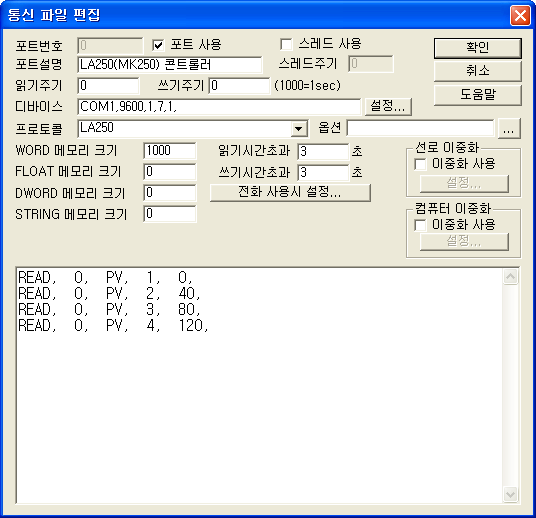Expand the 프로토콜 LA250 dropdown arrow
The image size is (536, 518).
(x=299, y=129)
